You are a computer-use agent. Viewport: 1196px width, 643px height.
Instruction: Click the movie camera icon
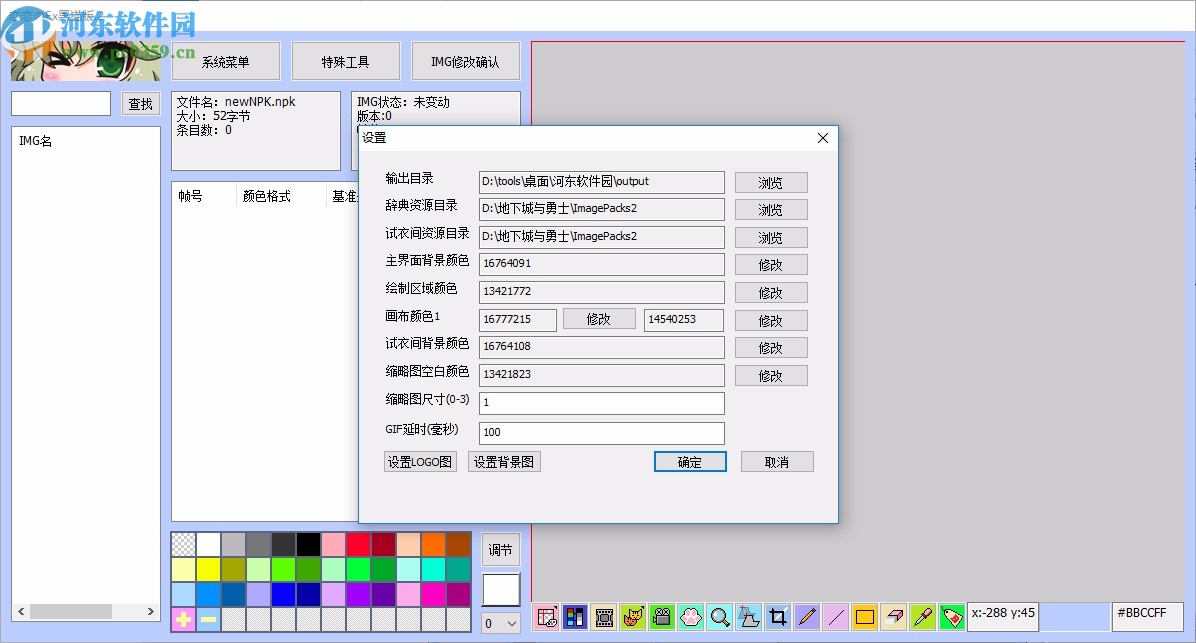pos(661,617)
